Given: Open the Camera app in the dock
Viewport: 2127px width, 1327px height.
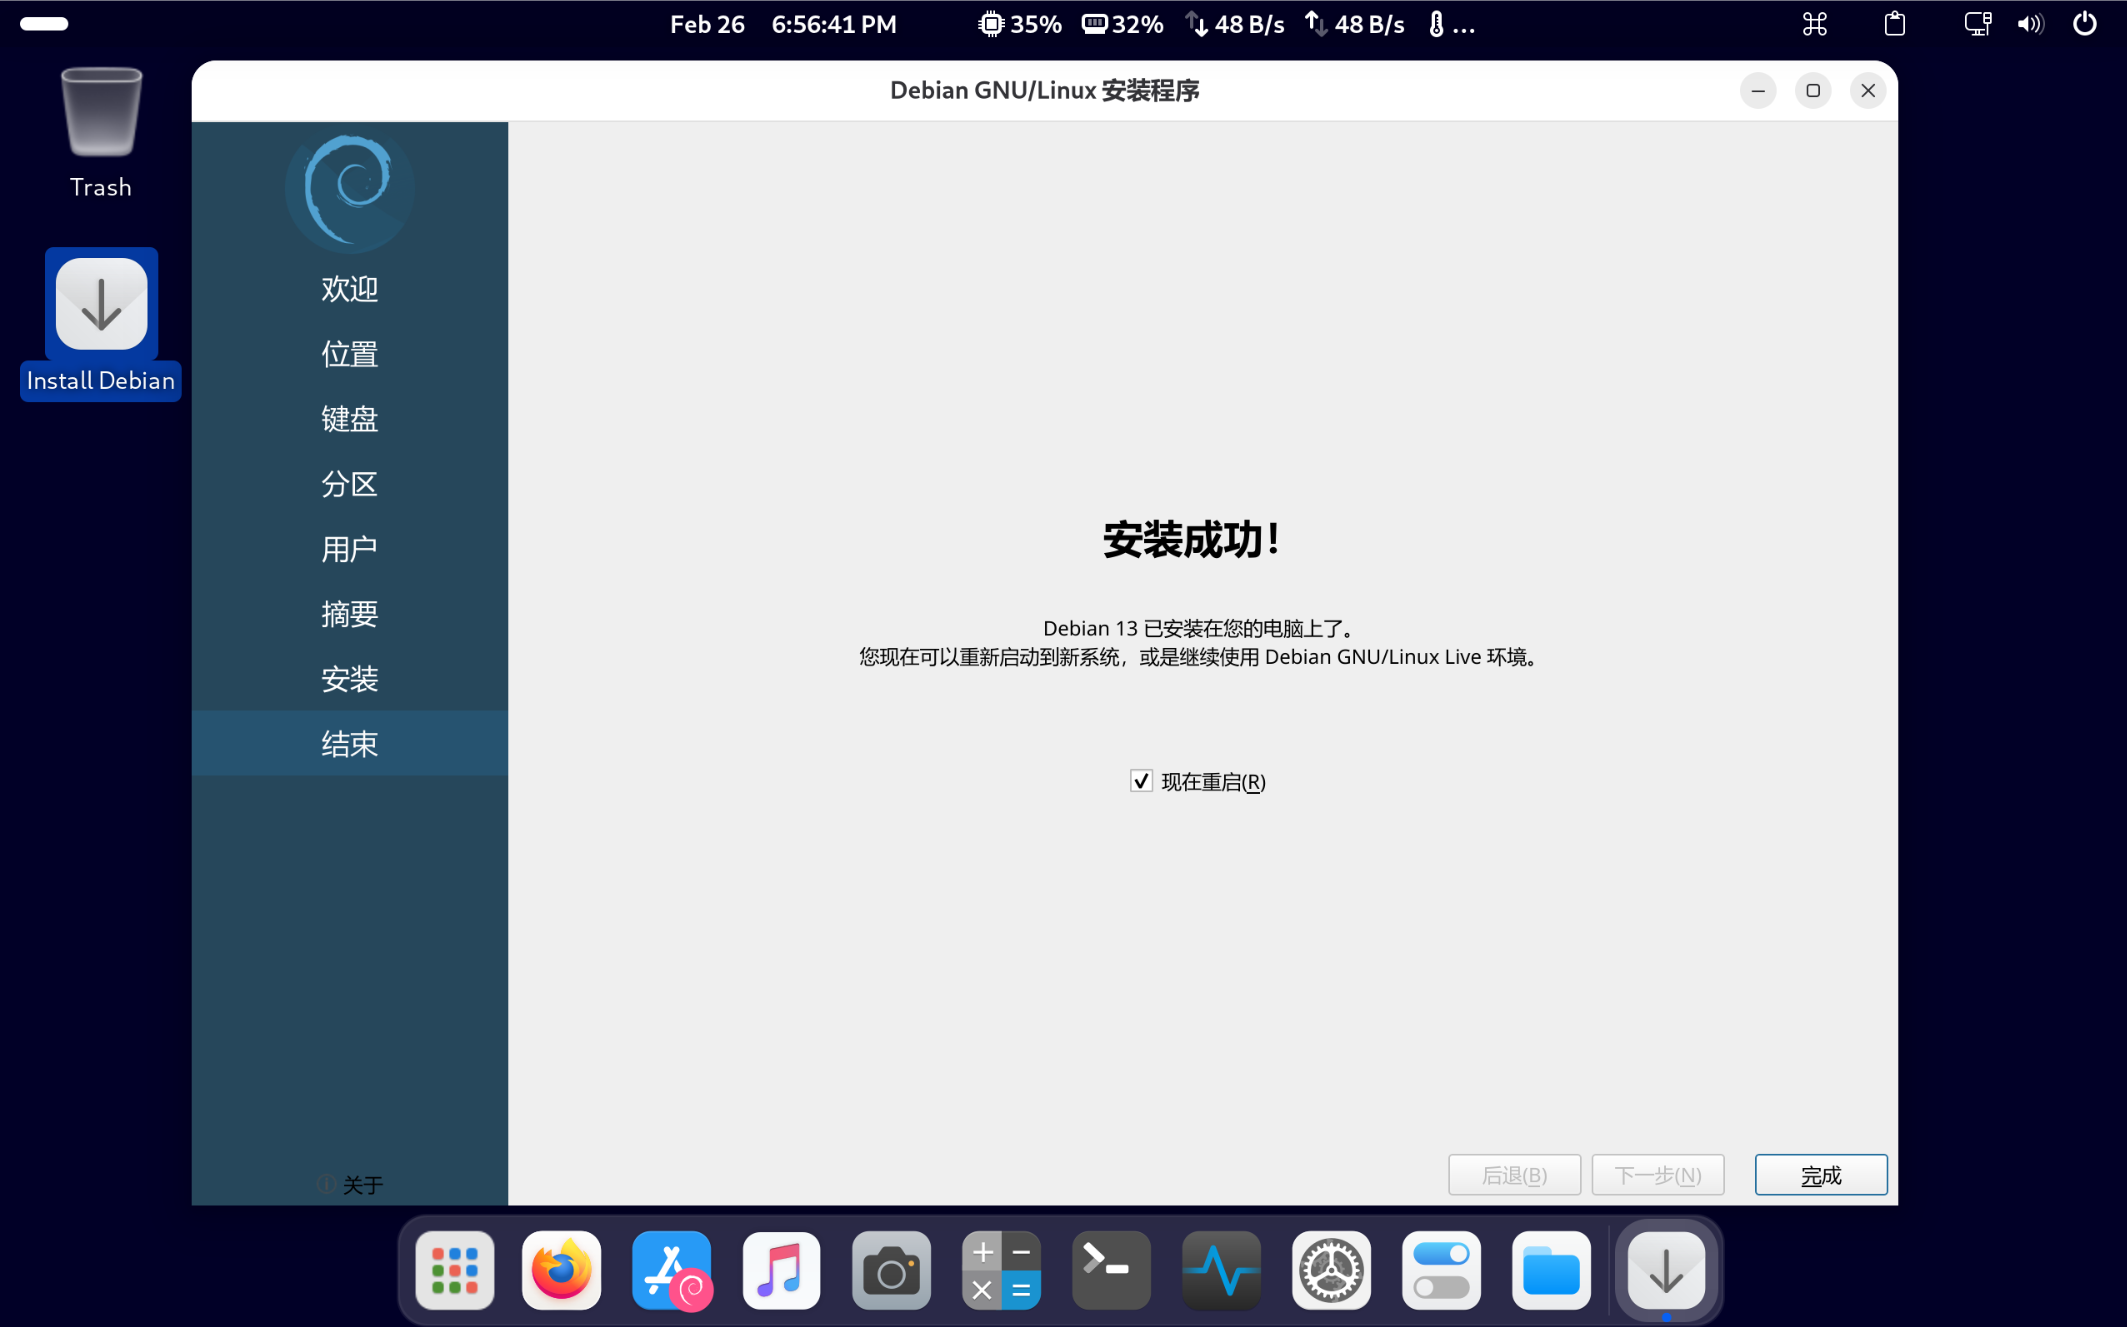Looking at the screenshot, I should point(890,1270).
